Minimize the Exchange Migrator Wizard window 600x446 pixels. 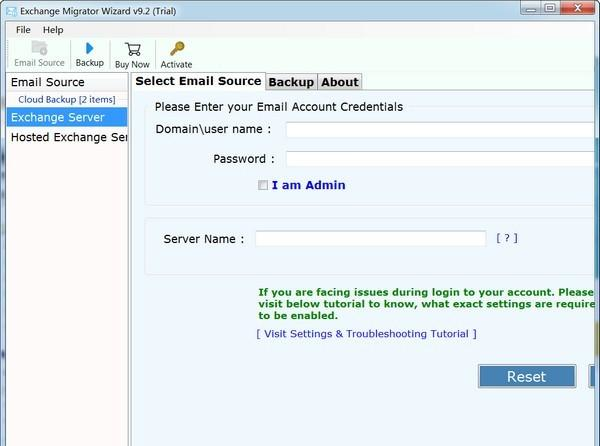coord(531,8)
